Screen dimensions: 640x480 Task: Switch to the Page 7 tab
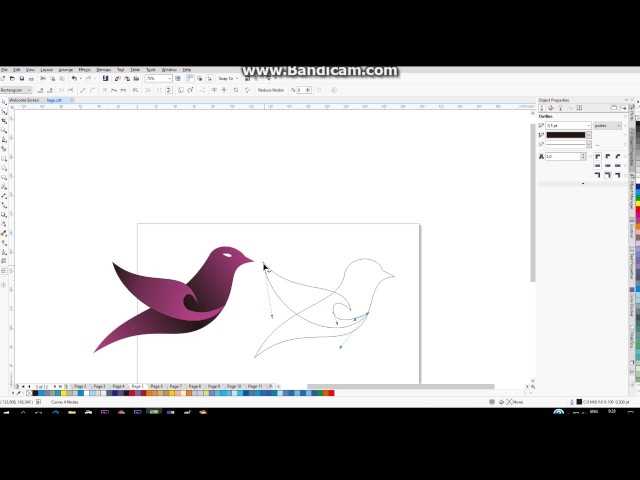tap(175, 386)
